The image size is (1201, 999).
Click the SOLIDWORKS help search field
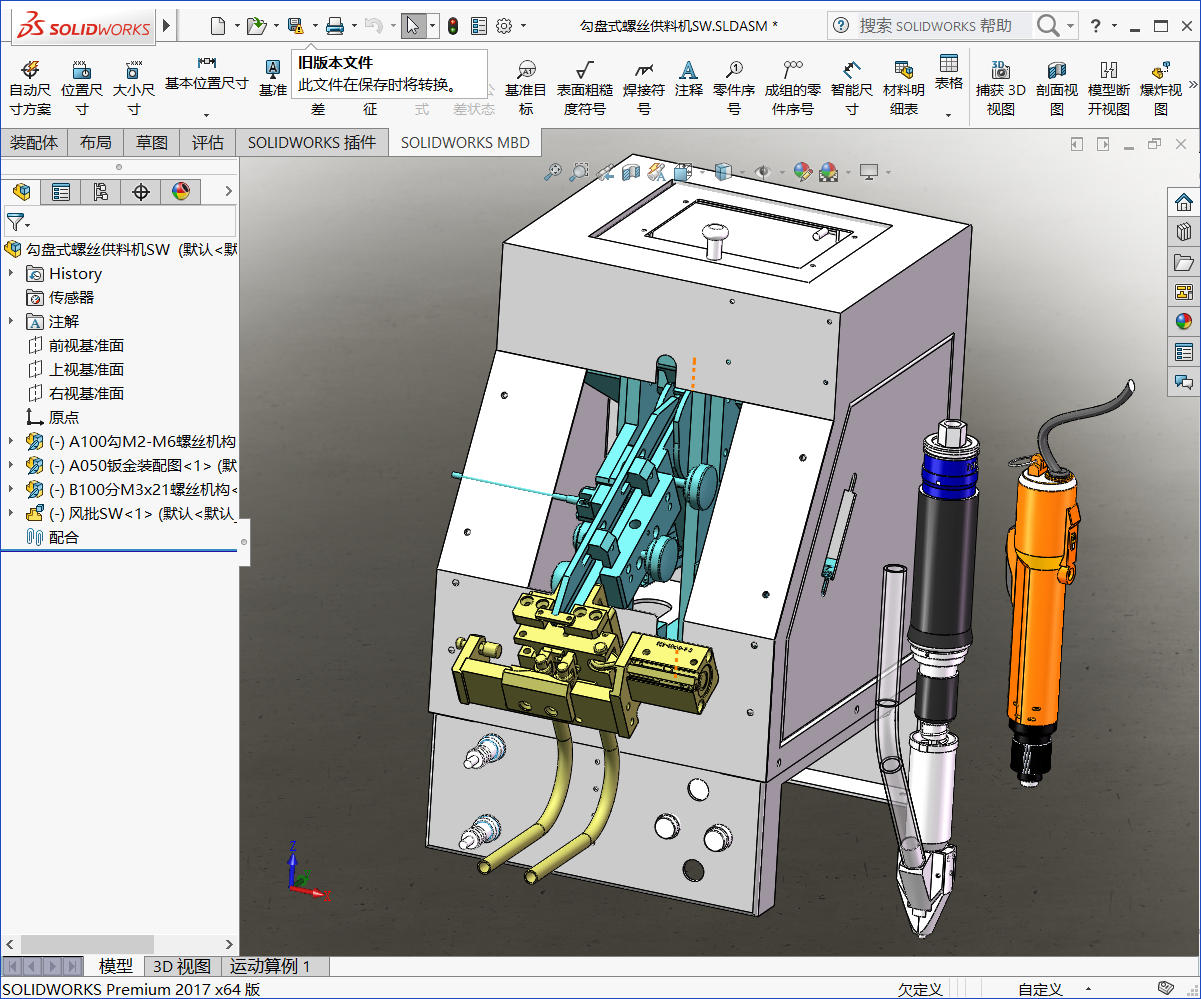pyautogui.click(x=943, y=26)
